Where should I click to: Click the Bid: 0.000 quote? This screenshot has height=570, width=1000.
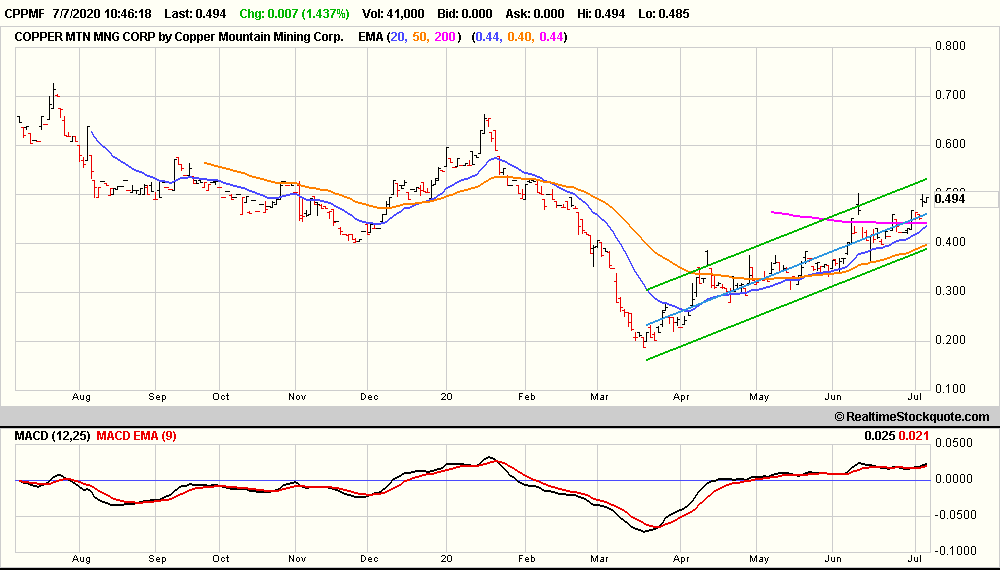tap(465, 13)
